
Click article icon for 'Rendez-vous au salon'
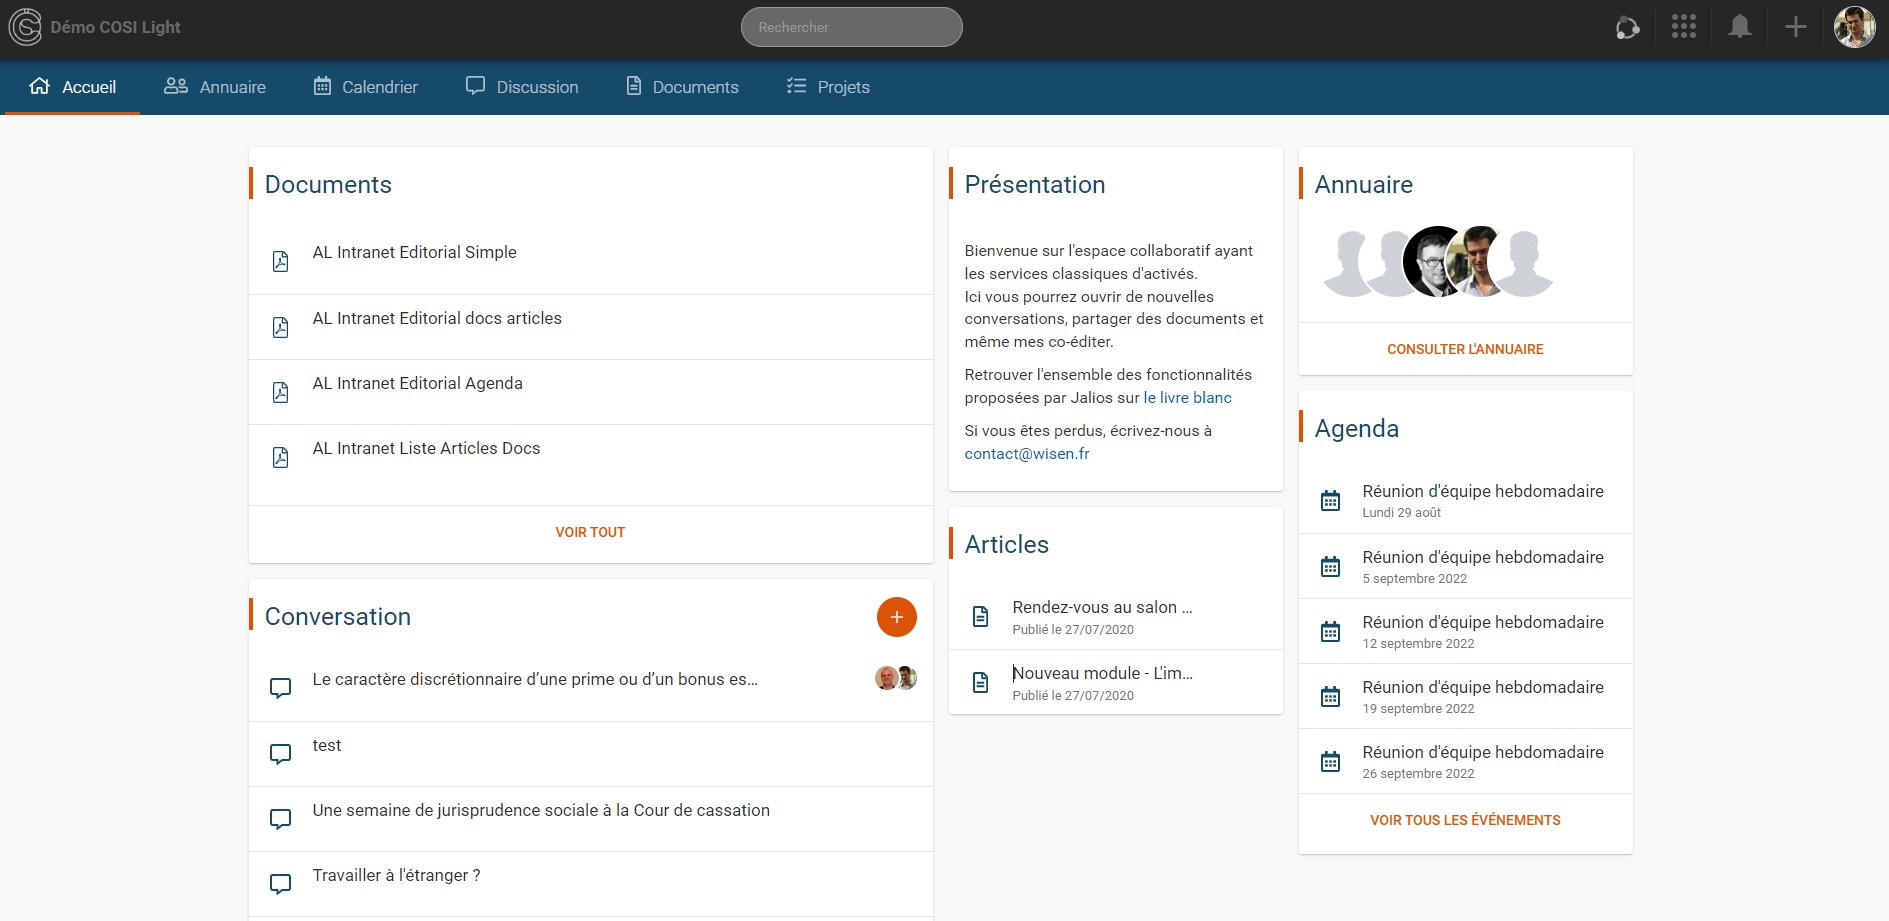981,616
